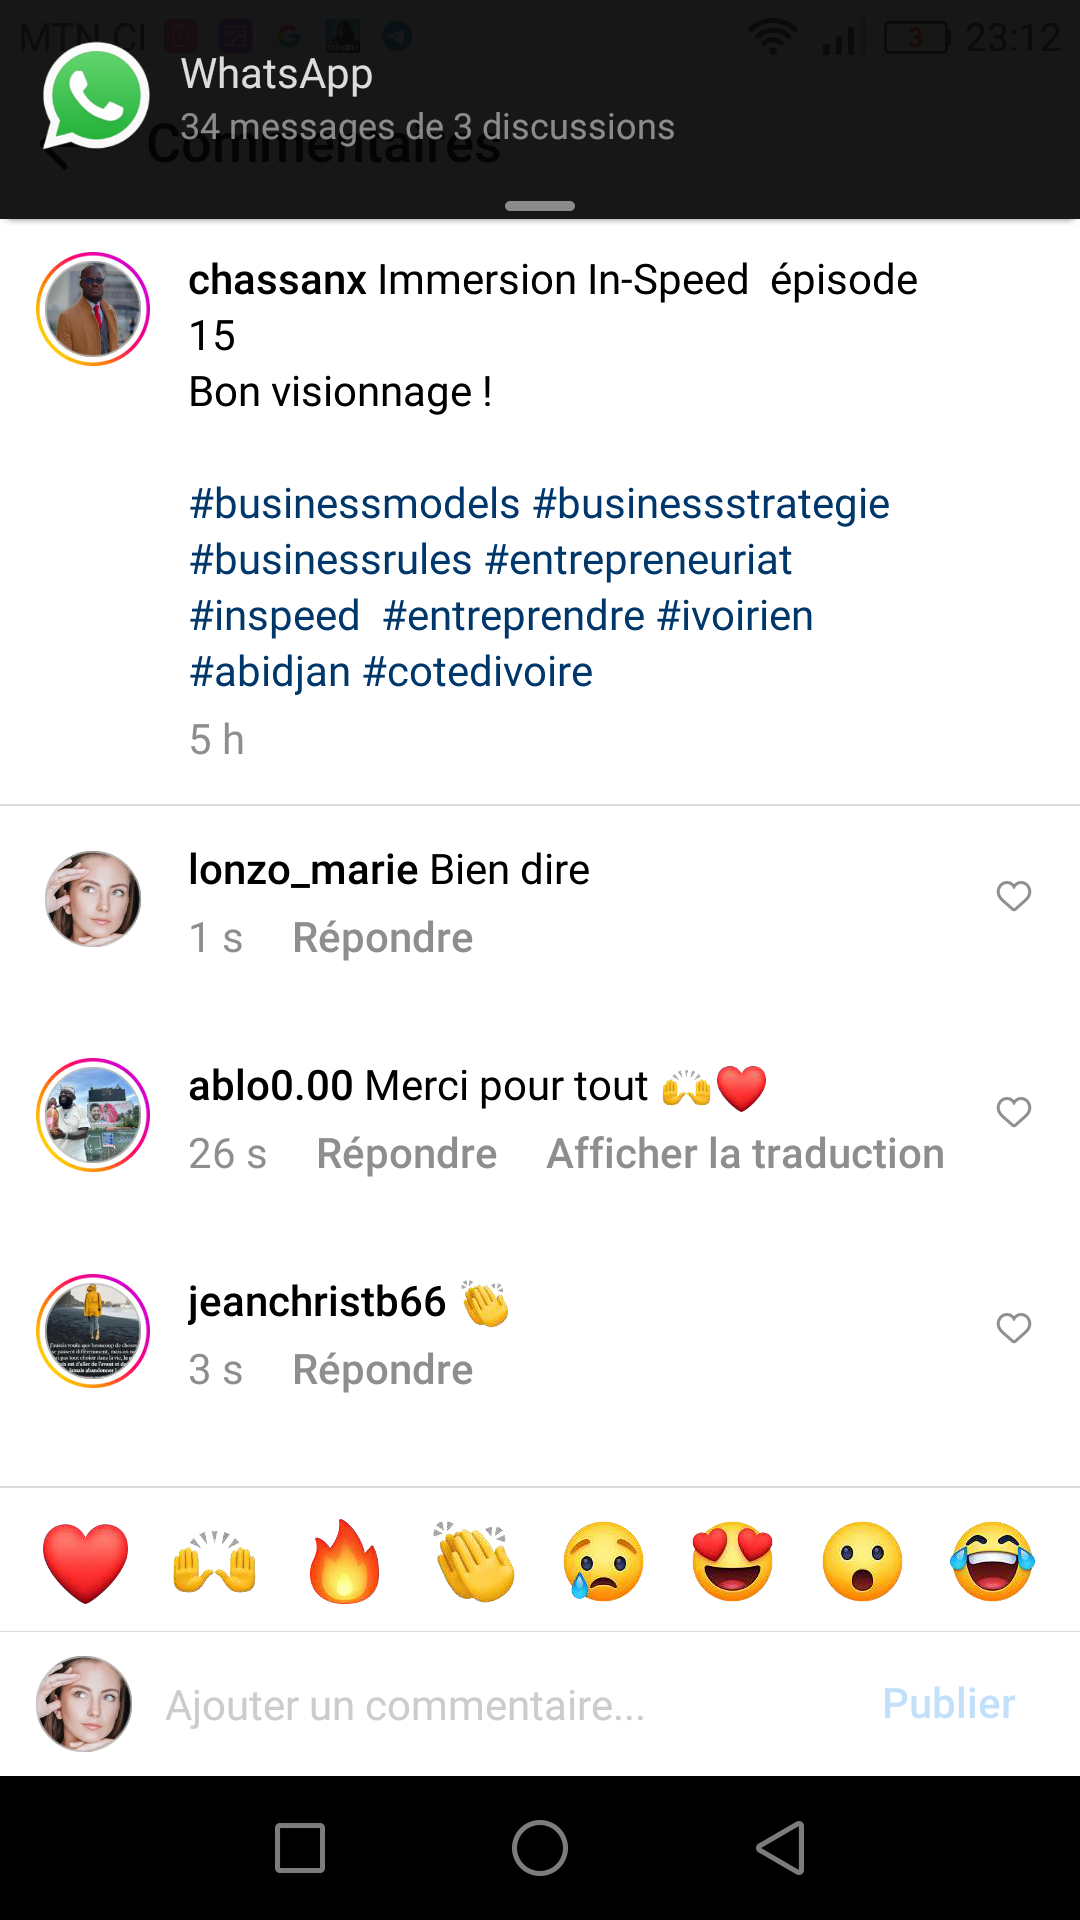Image resolution: width=1080 pixels, height=1920 pixels.
Task: Like lonzo_marie's comment with the heart
Action: (1013, 896)
